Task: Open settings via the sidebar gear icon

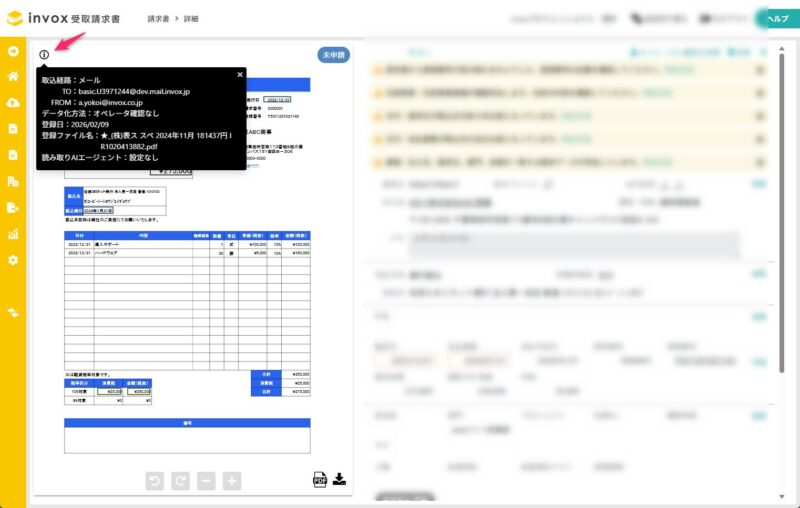Action: pos(13,260)
